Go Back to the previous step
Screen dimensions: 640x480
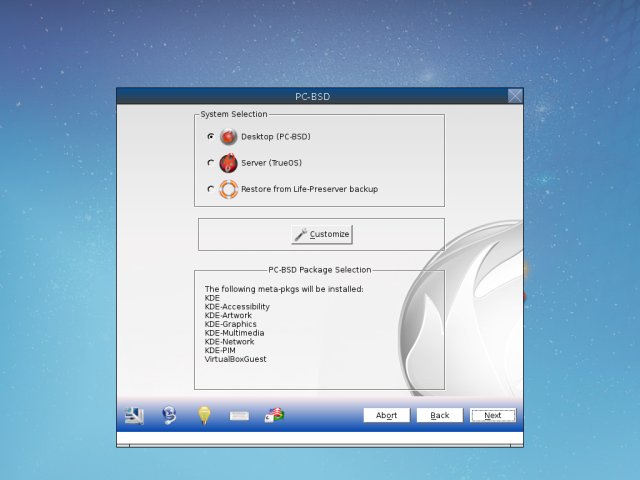pos(440,415)
